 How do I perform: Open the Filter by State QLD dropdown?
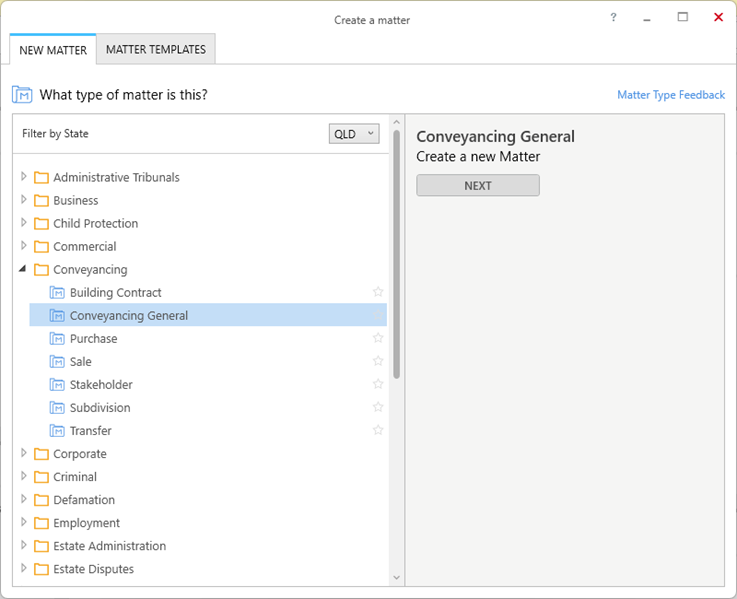click(354, 134)
